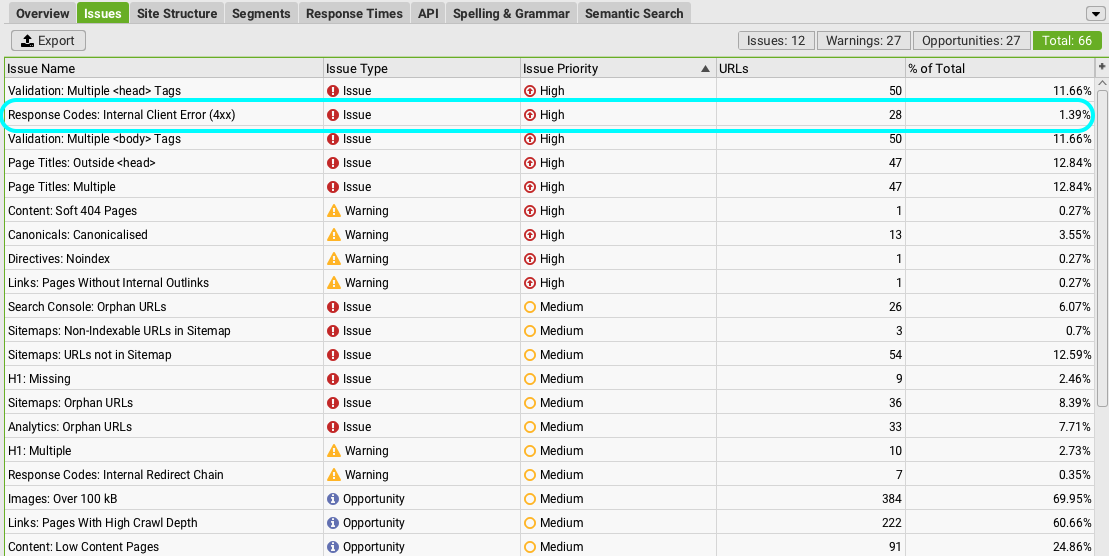The image size is (1109, 556).
Task: Select 'Page Titles: Multiple' issue name
Action: [x=62, y=187]
